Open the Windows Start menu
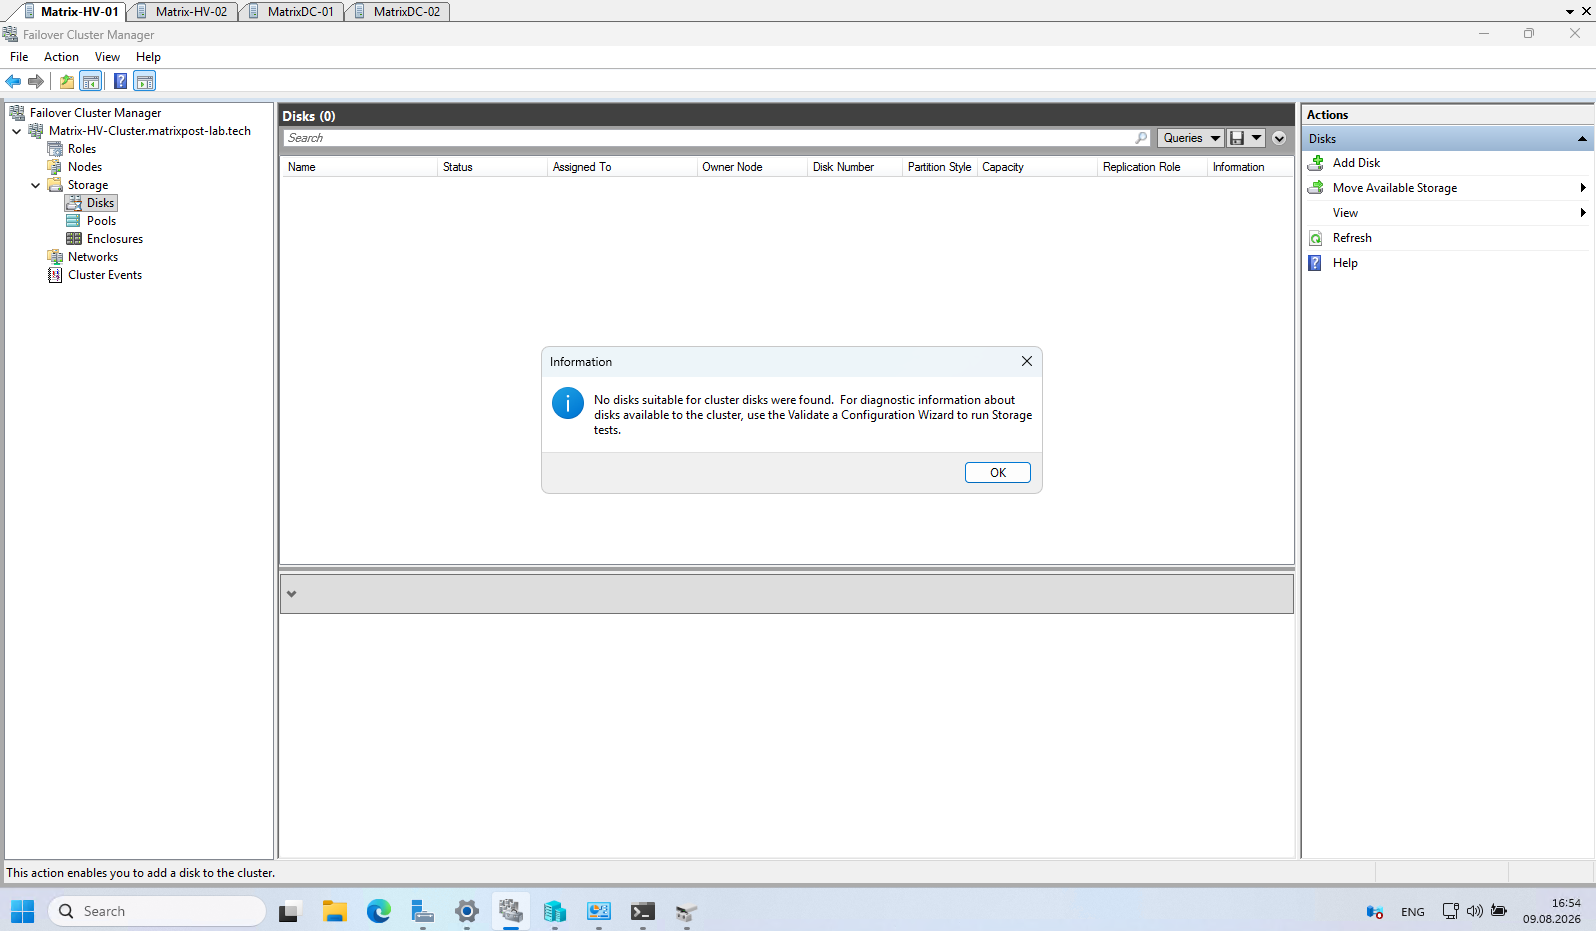Image resolution: width=1596 pixels, height=931 pixels. point(22,911)
